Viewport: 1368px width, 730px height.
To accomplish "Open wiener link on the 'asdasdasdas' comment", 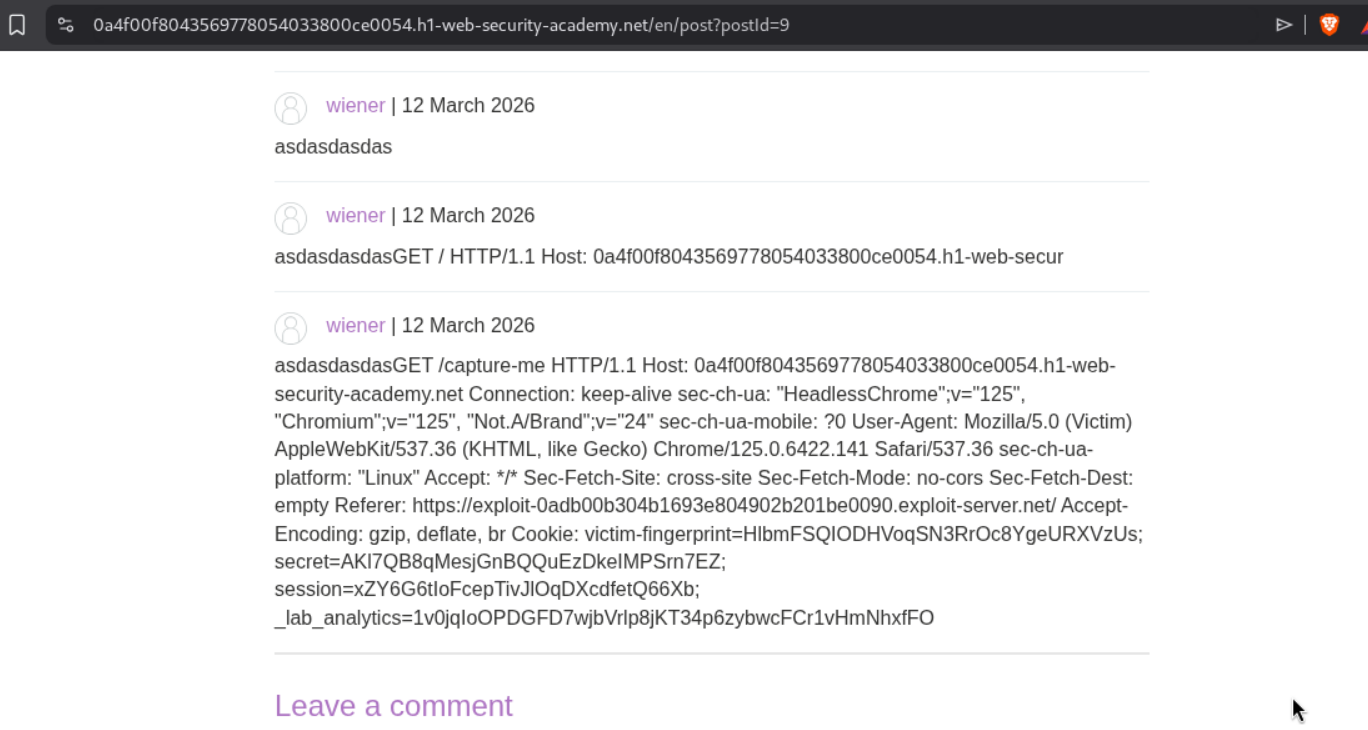I will coord(355,106).
